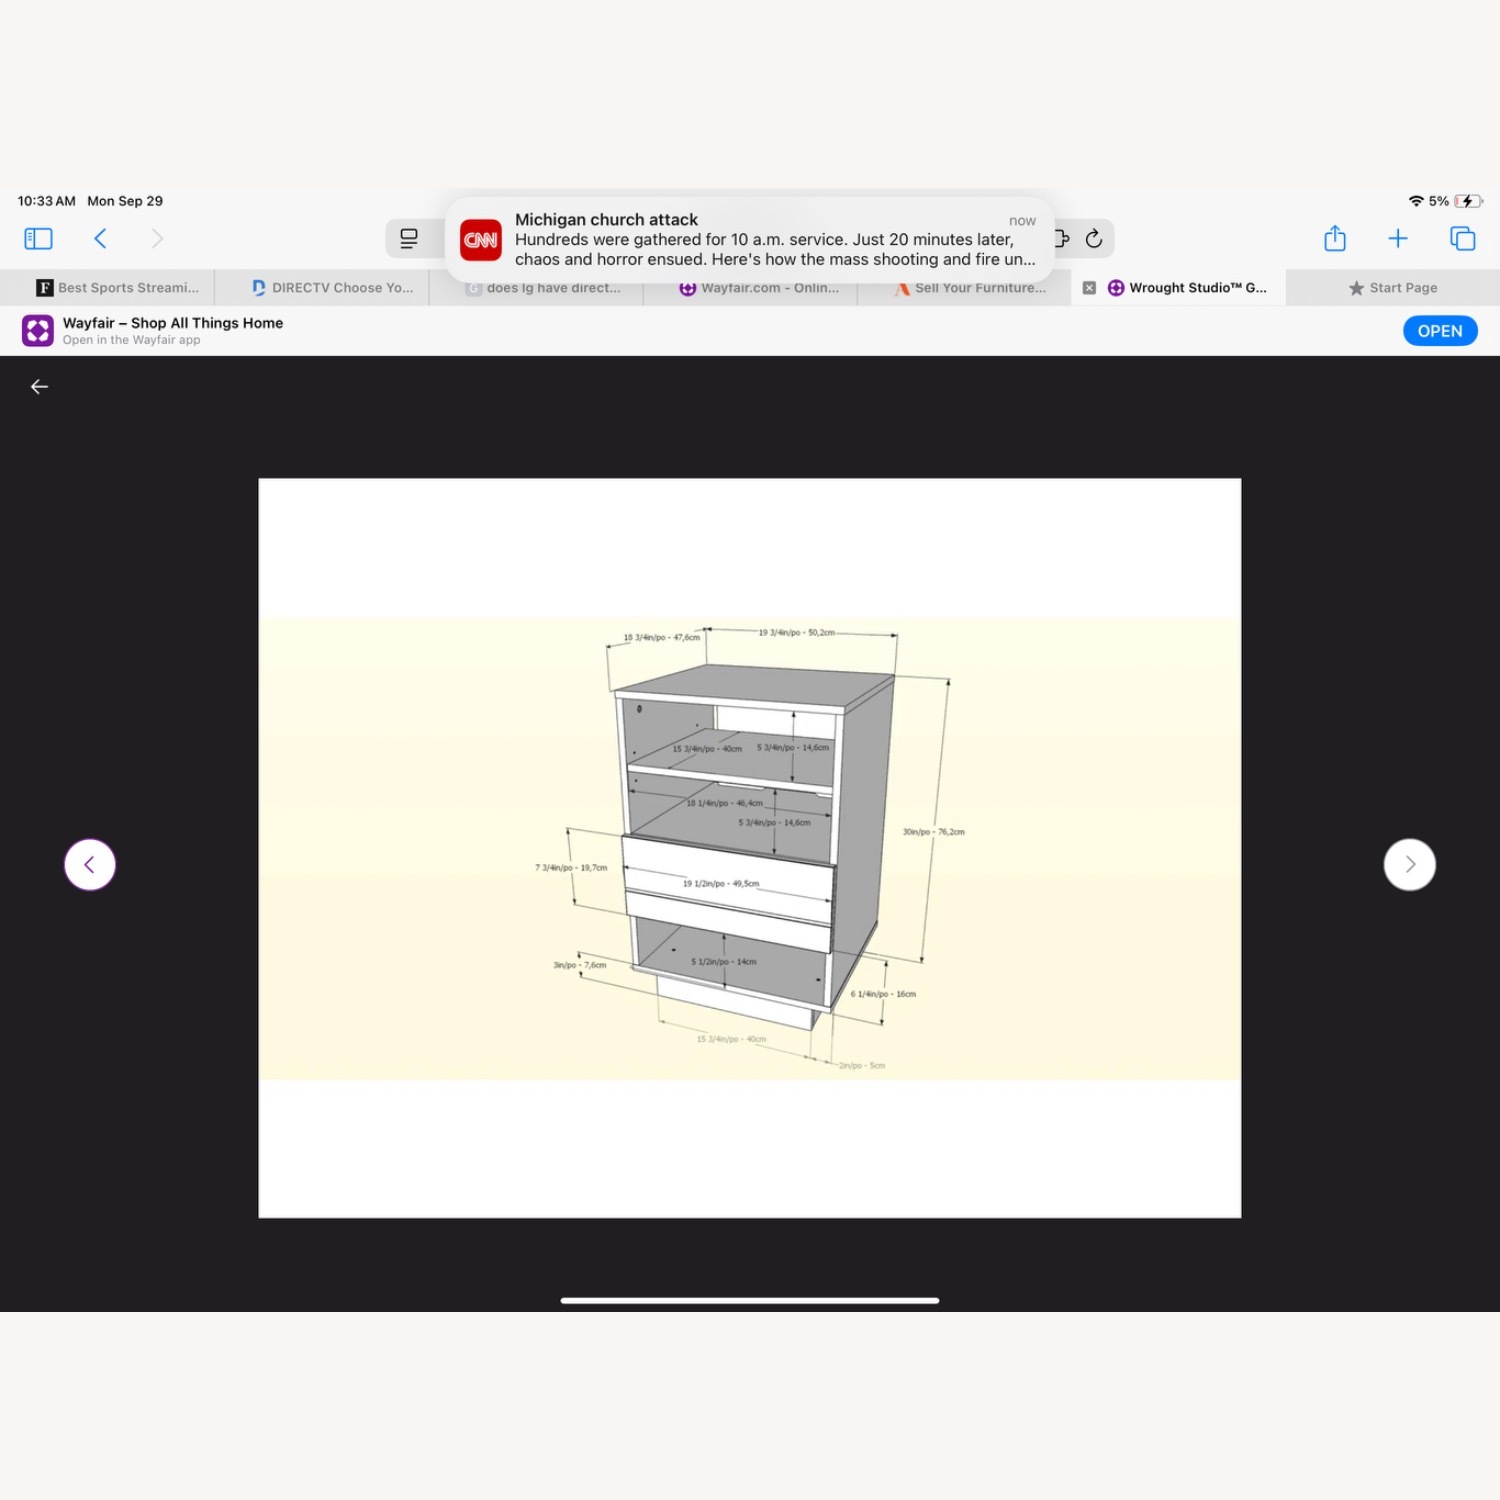Open the Start Page tab

(x=1392, y=288)
